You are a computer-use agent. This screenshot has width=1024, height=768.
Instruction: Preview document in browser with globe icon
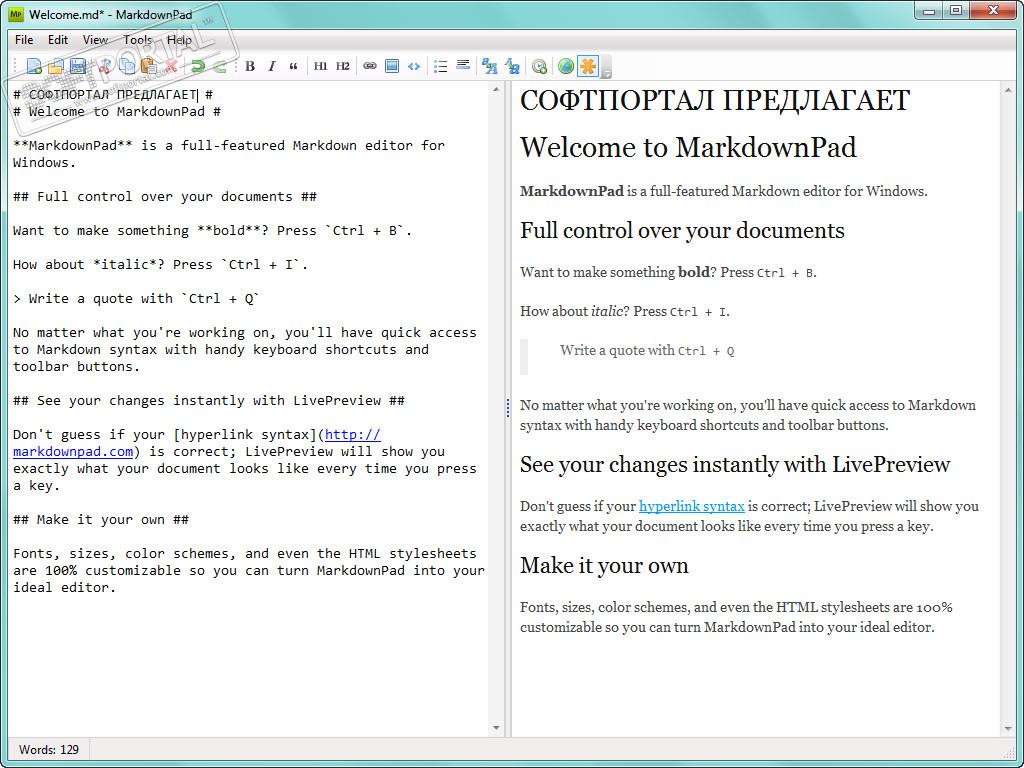(566, 66)
